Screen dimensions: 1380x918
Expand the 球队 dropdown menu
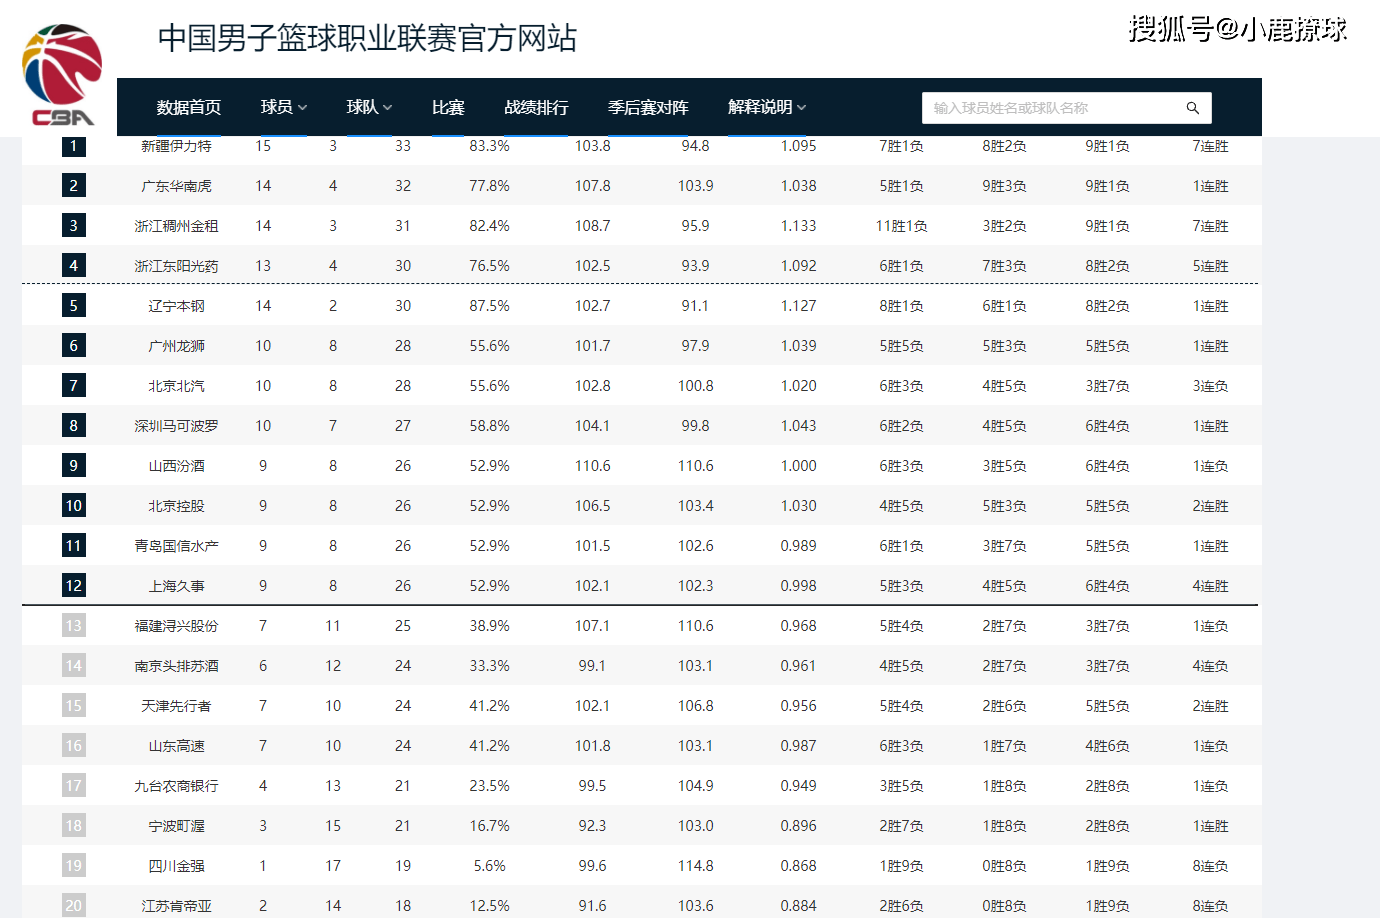click(x=369, y=107)
